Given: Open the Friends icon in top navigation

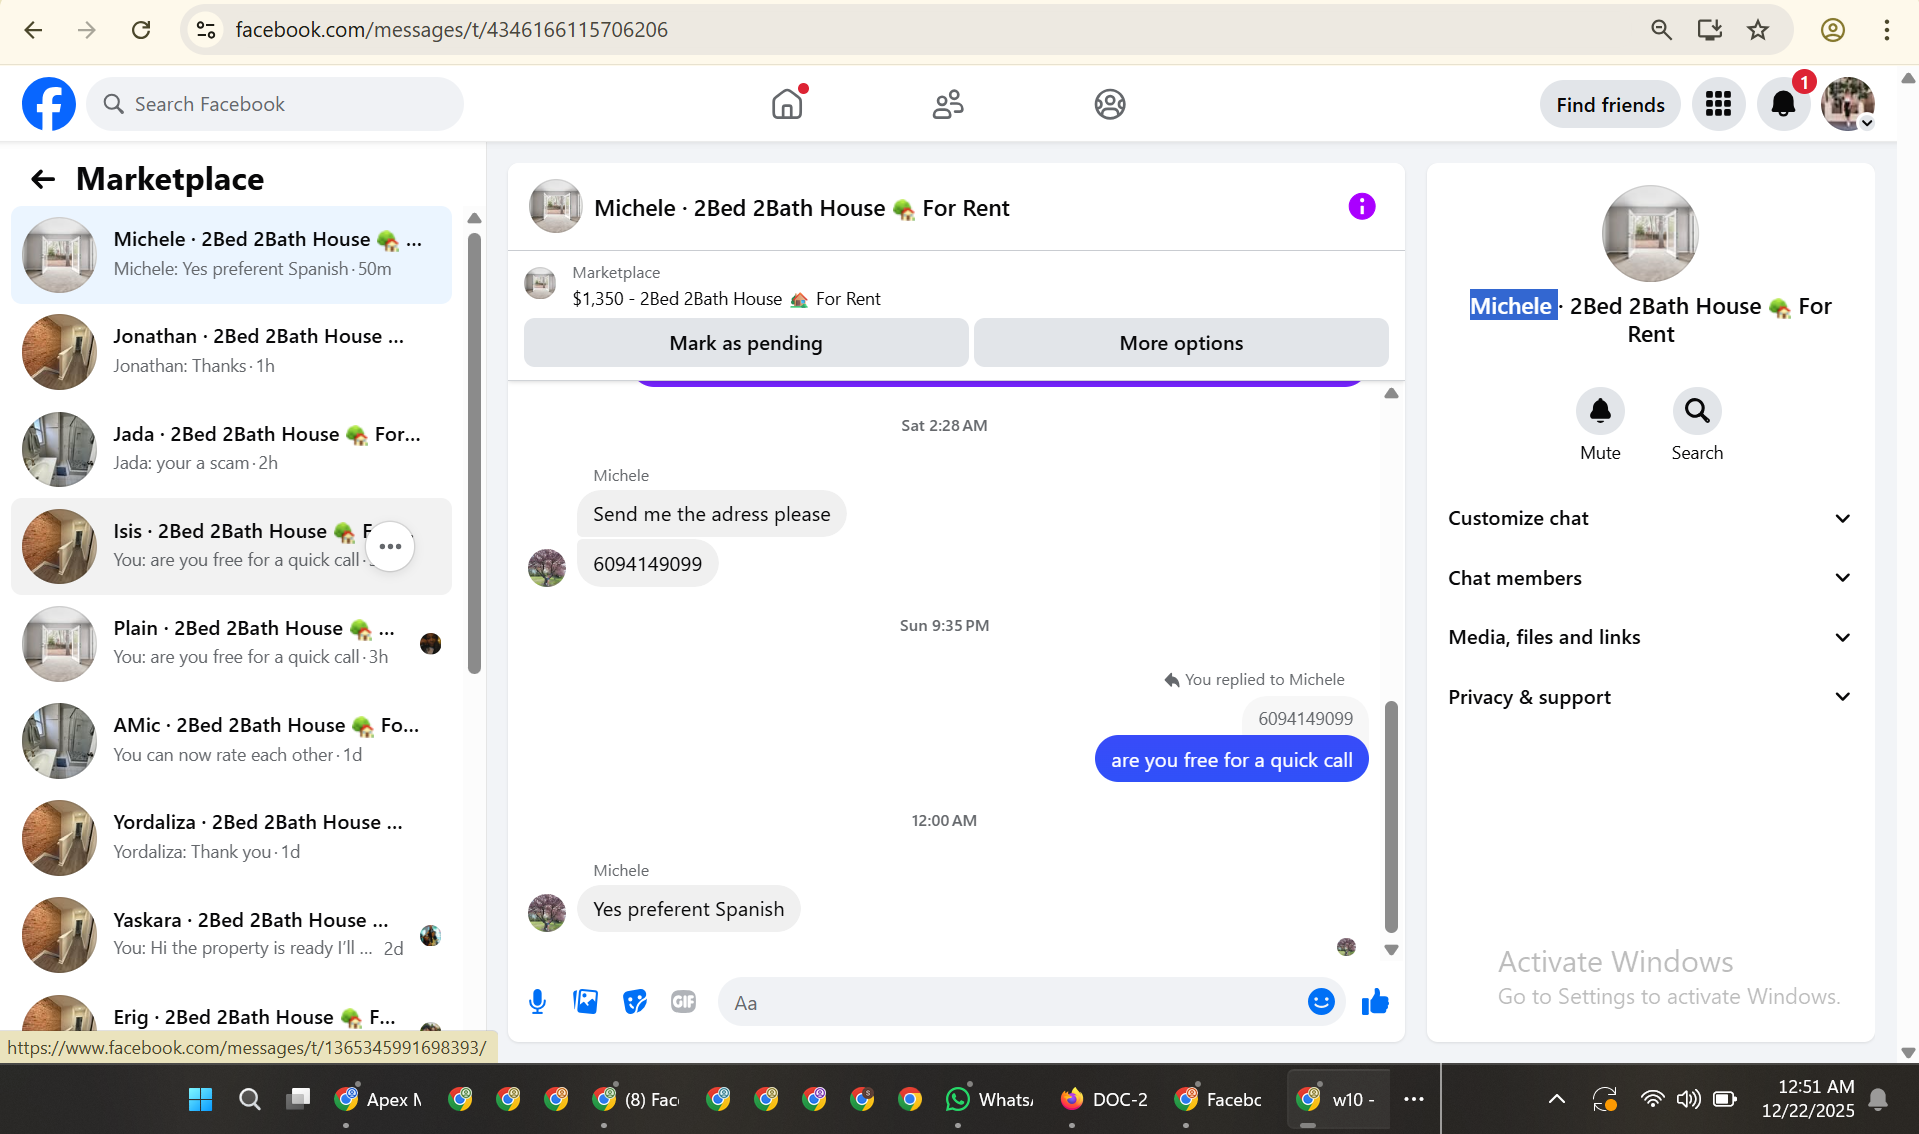Looking at the screenshot, I should (x=948, y=104).
